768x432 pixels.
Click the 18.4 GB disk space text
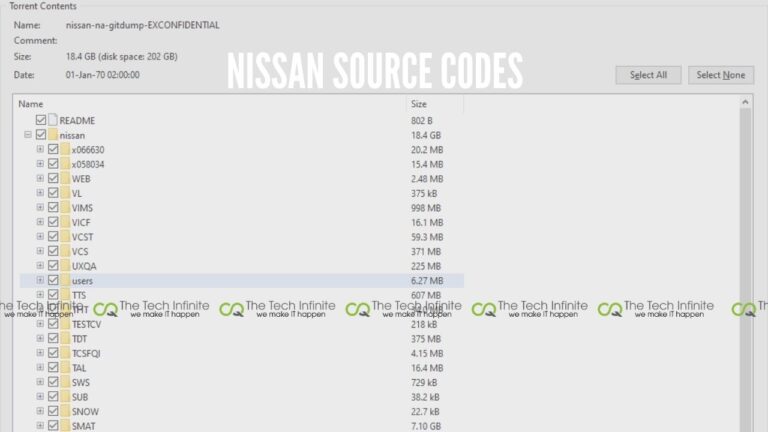(121, 57)
